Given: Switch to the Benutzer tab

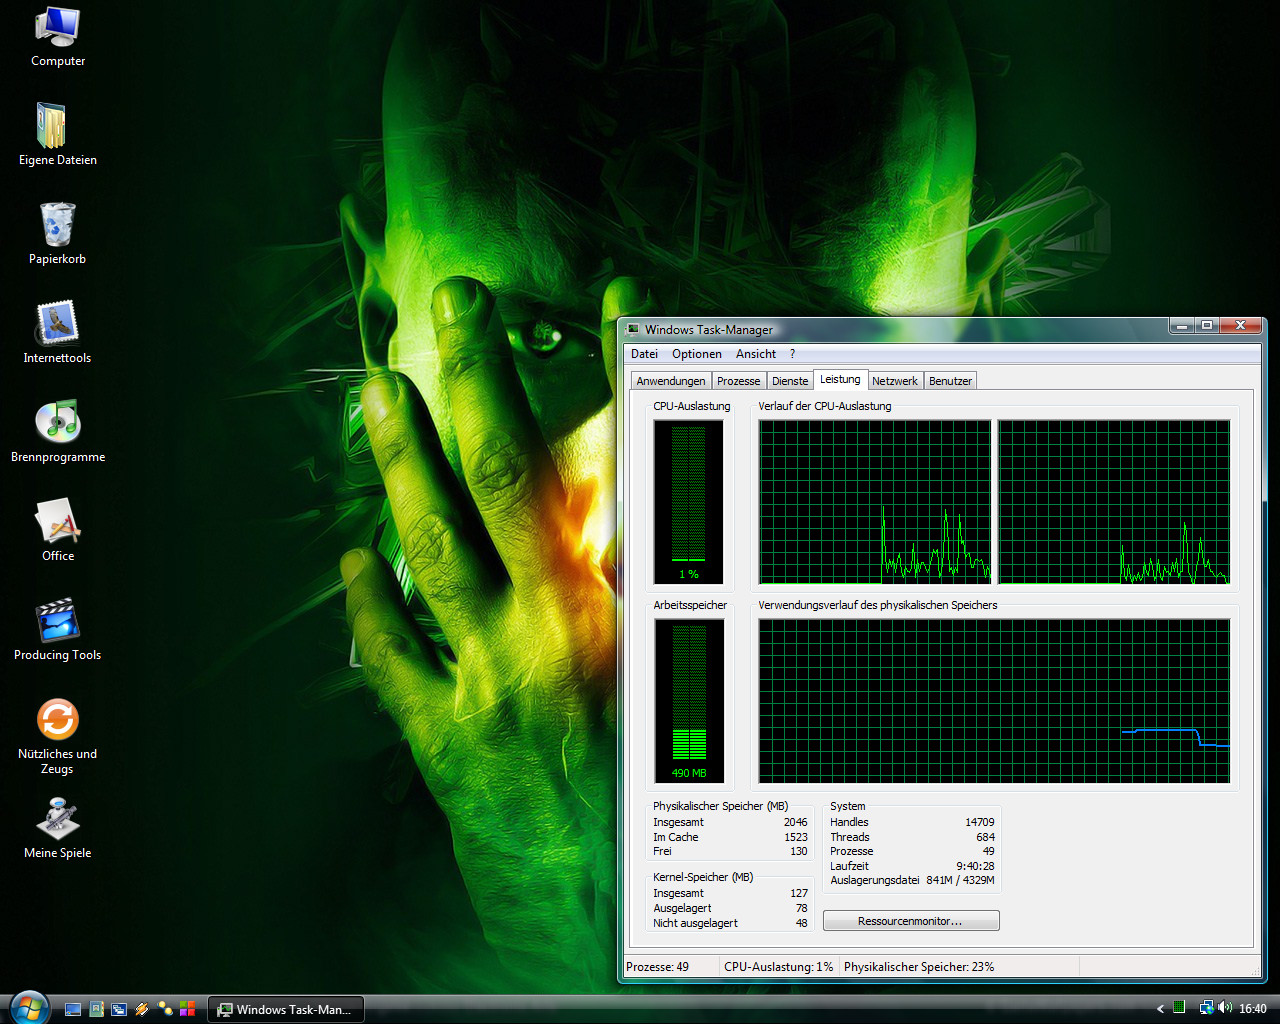Looking at the screenshot, I should [950, 381].
